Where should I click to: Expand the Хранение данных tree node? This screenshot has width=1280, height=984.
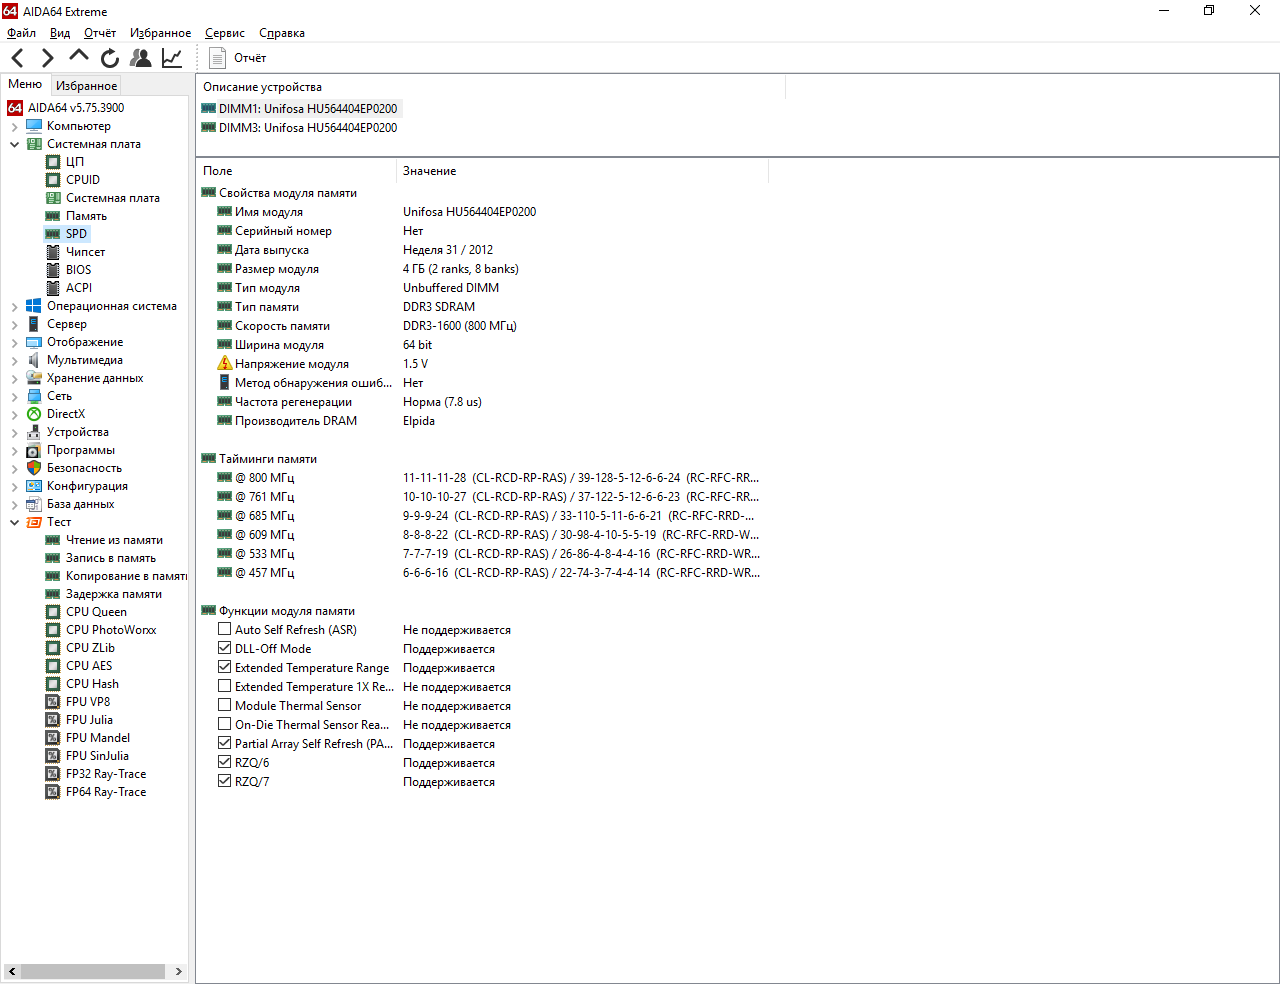coord(14,378)
